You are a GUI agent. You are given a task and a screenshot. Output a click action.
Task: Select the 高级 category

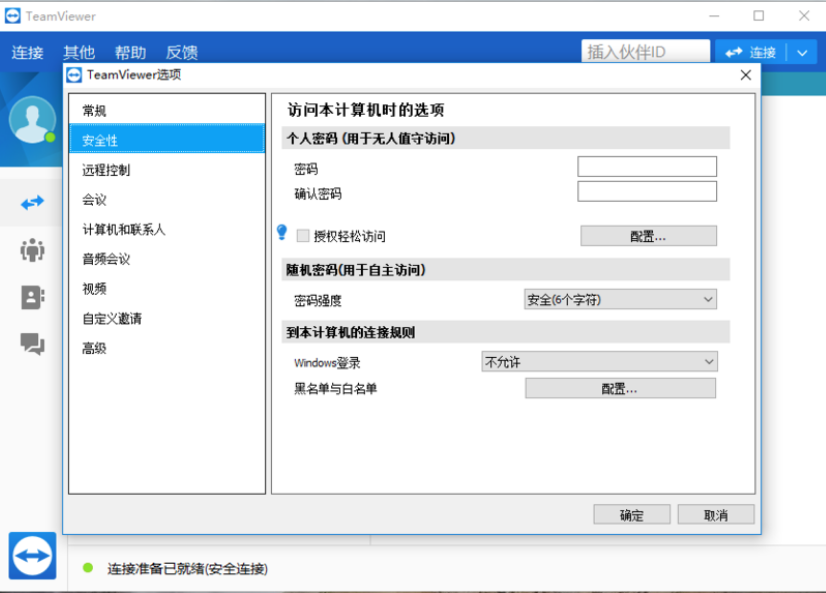pyautogui.click(x=167, y=348)
